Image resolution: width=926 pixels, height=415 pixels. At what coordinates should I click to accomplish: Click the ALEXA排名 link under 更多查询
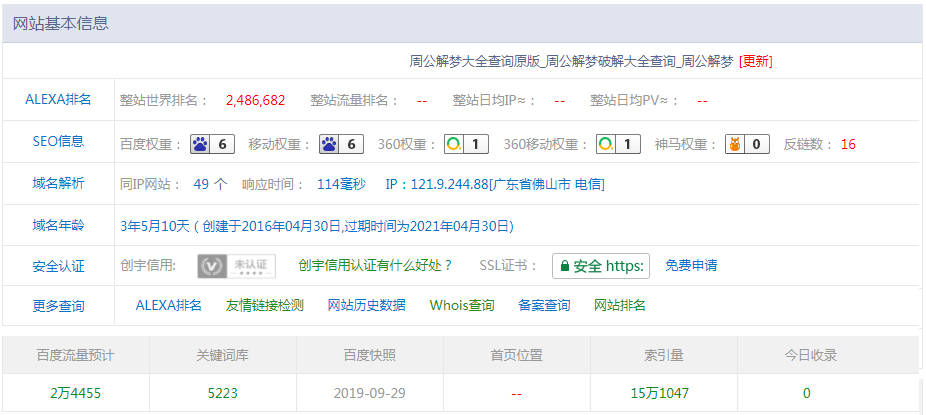(x=168, y=305)
